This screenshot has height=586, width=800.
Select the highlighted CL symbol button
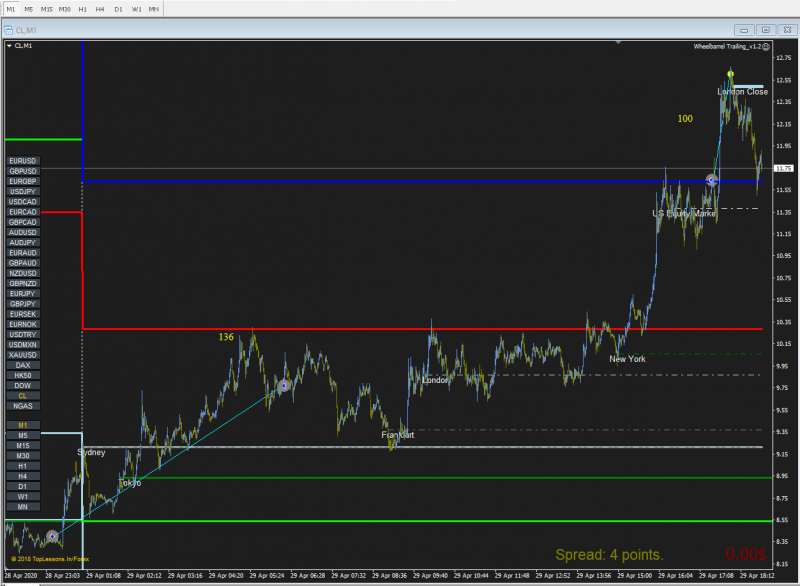point(23,396)
